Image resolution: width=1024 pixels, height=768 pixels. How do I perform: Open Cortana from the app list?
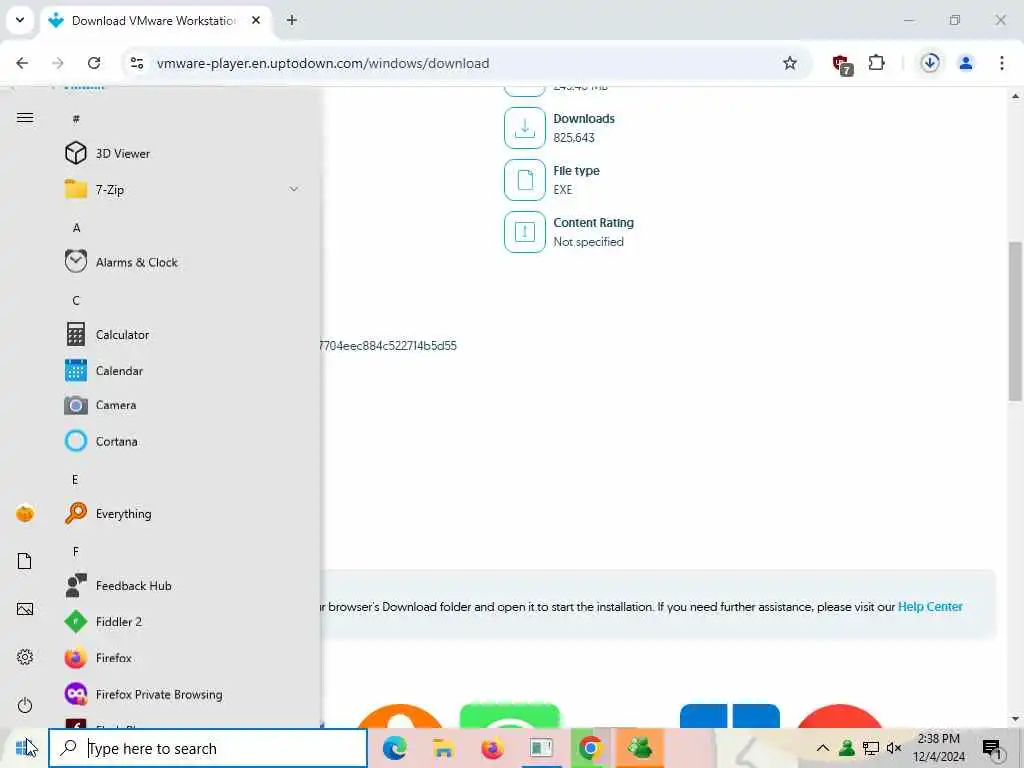click(x=183, y=441)
